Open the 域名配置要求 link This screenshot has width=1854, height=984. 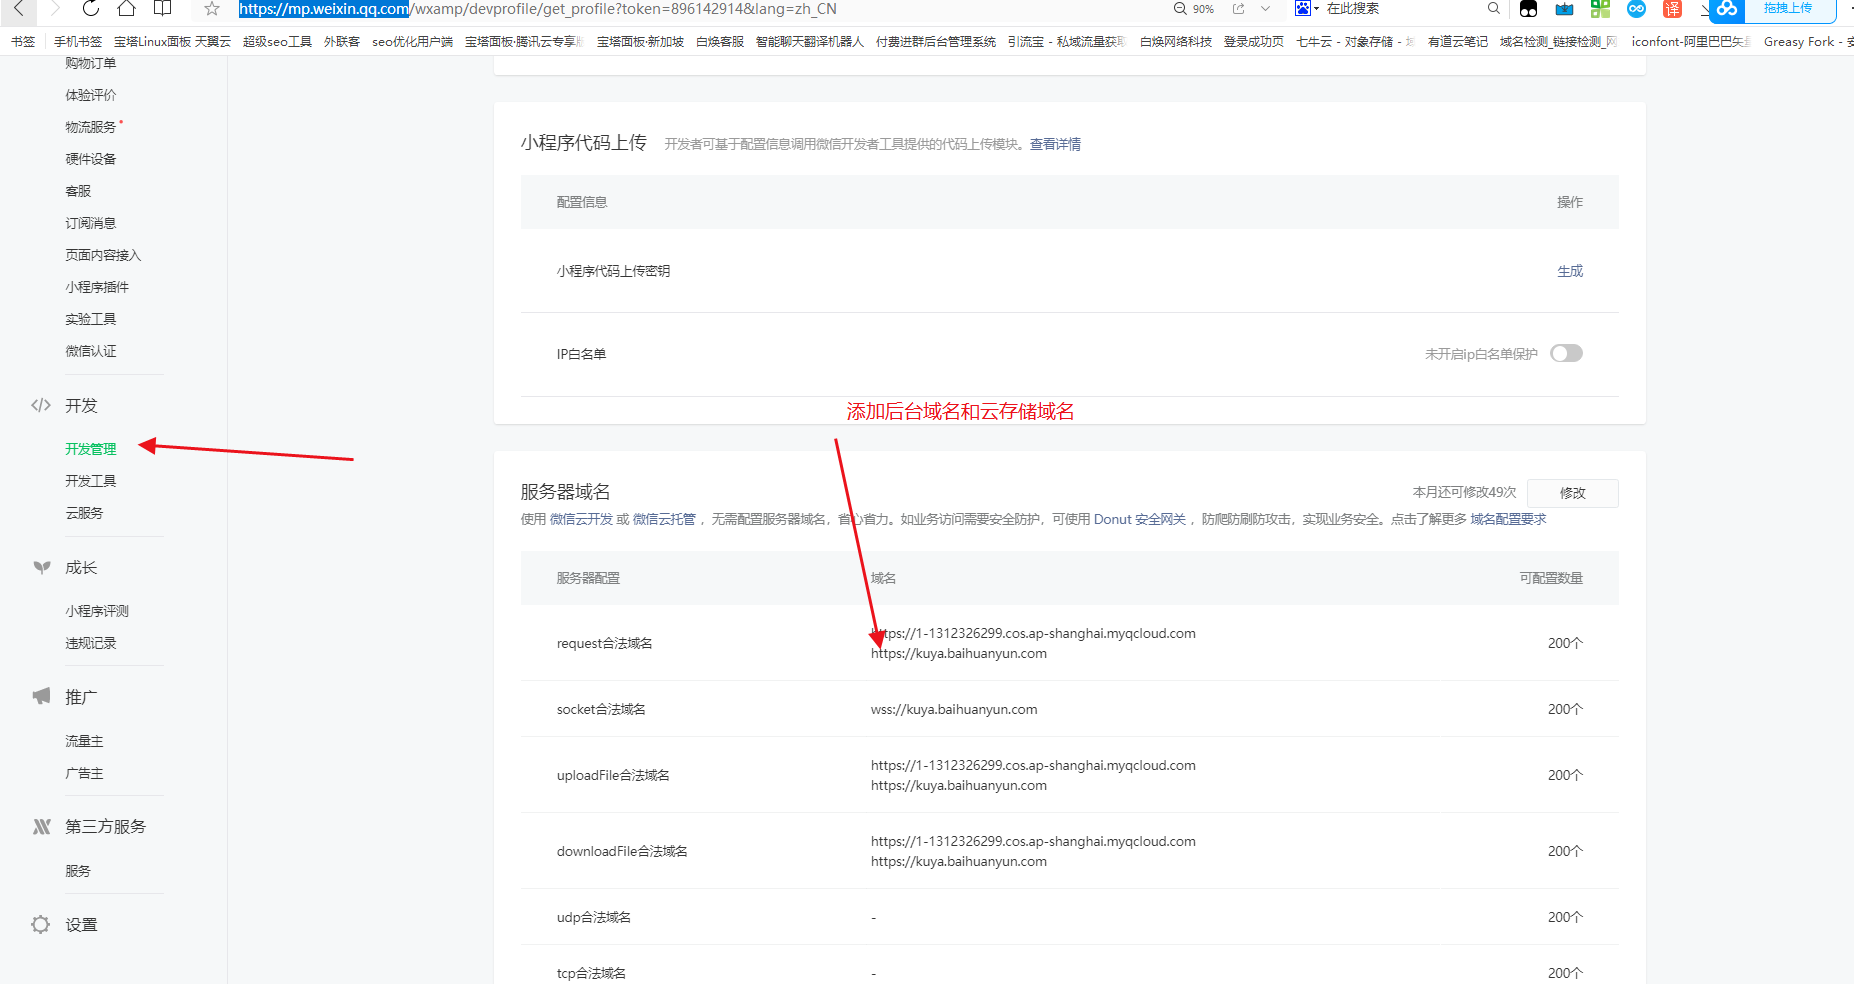click(x=1508, y=519)
